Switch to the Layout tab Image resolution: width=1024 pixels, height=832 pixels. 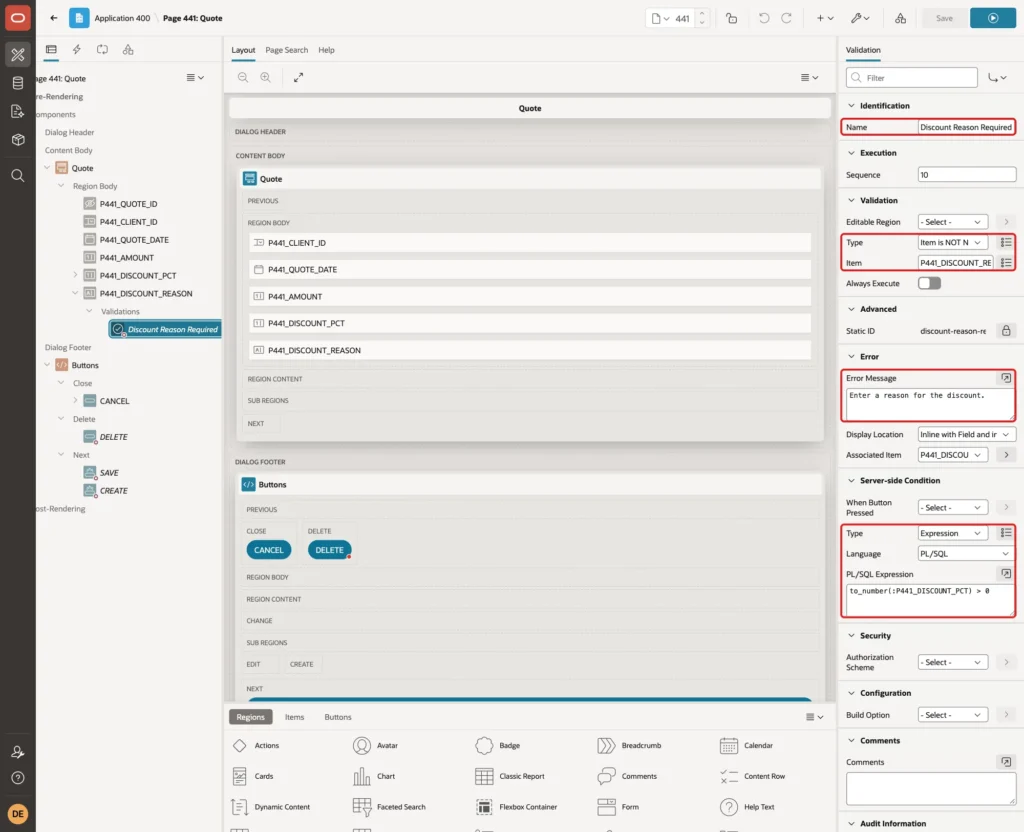tap(243, 50)
